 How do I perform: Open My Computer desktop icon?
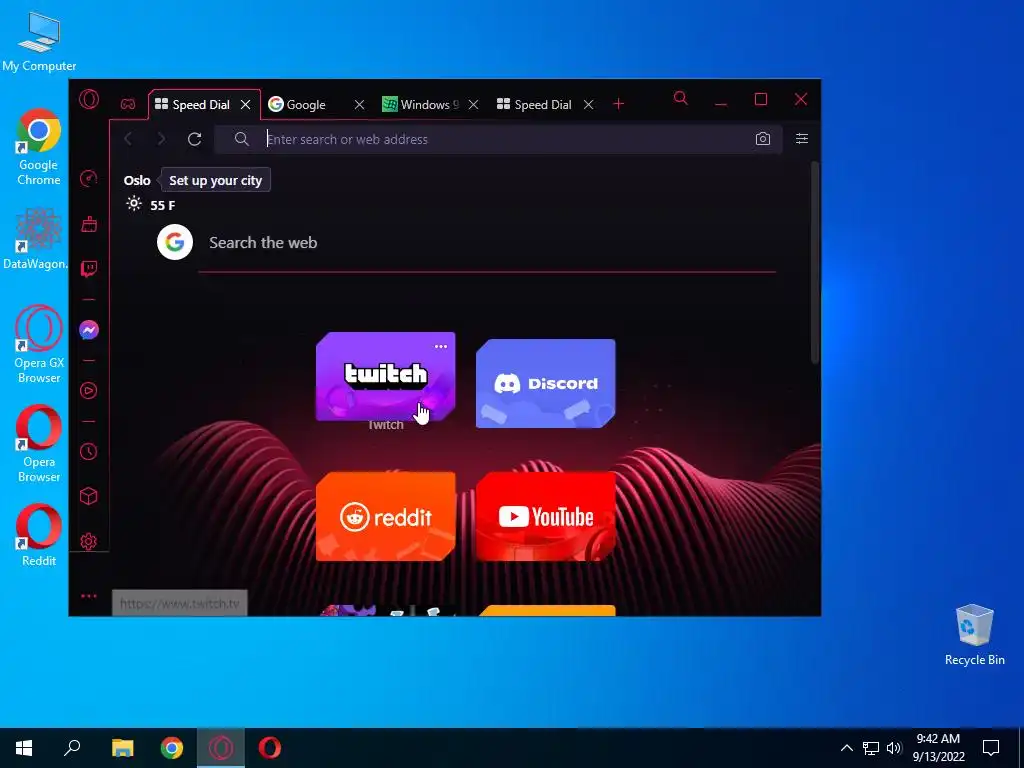coord(39,42)
